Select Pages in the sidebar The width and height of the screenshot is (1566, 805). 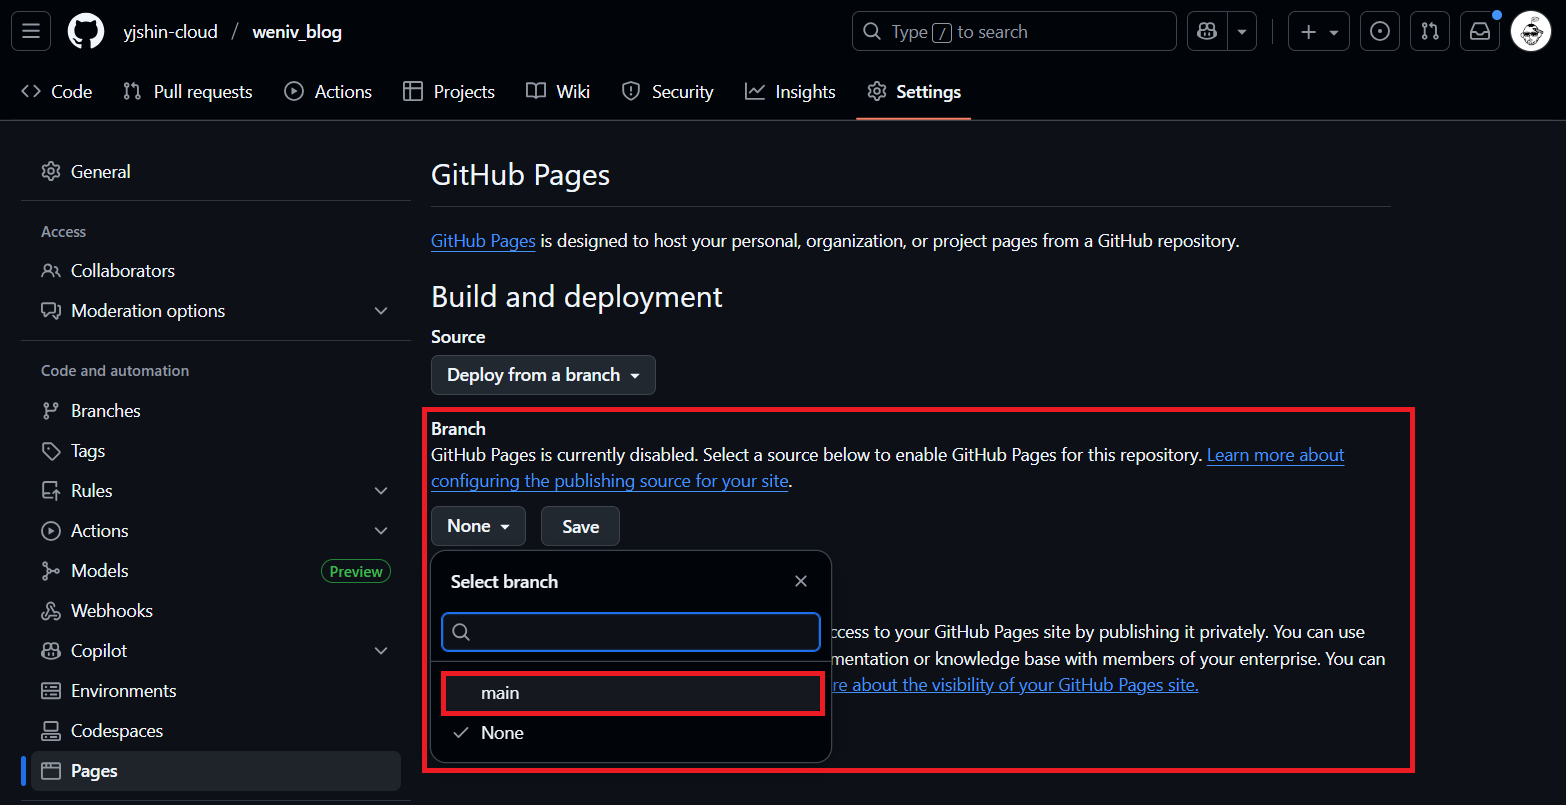pos(216,771)
